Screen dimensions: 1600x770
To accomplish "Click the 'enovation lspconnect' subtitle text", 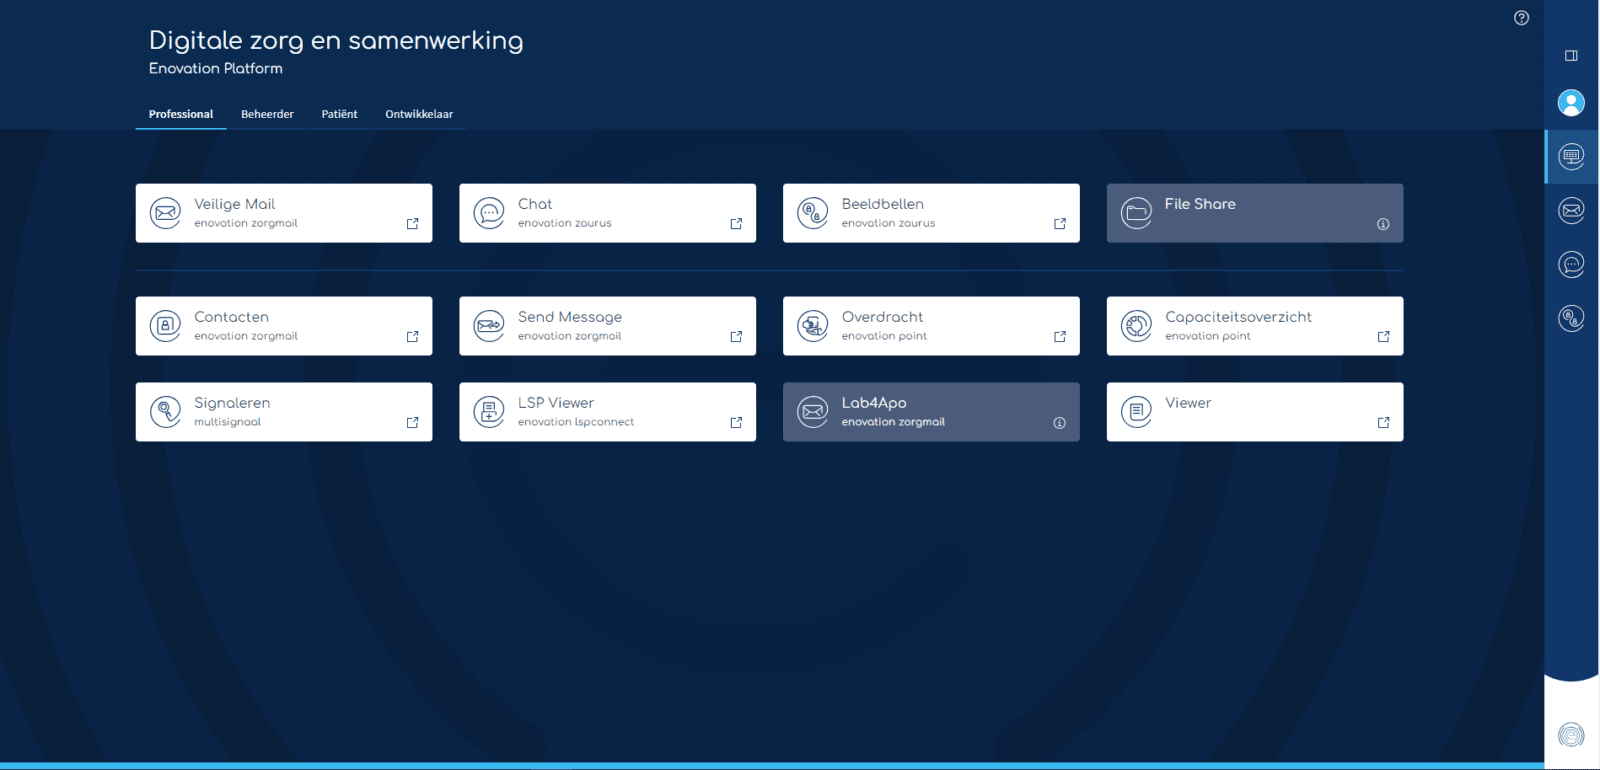I will [576, 422].
